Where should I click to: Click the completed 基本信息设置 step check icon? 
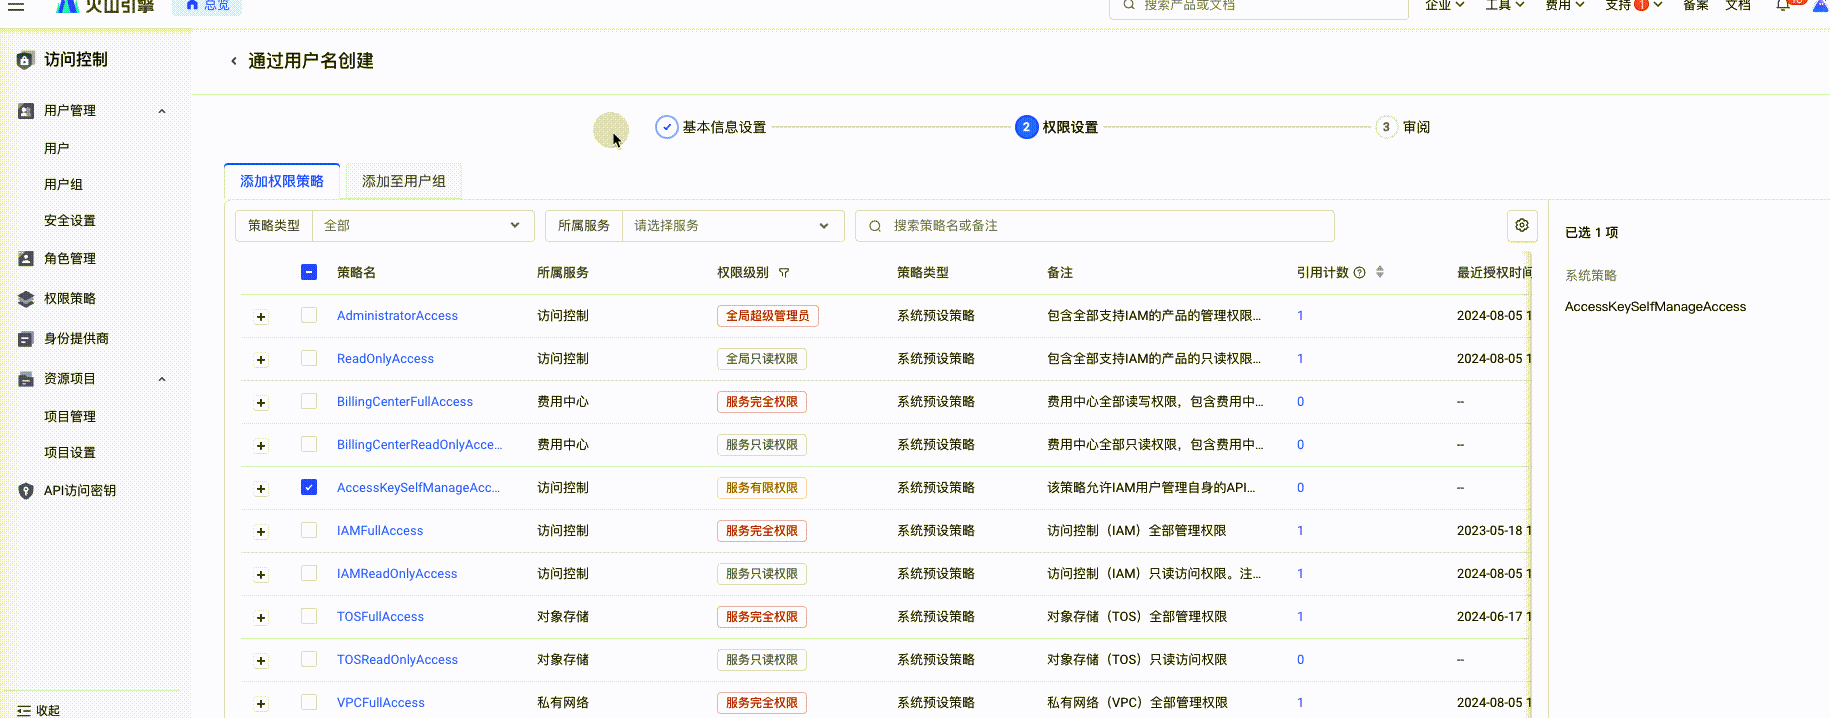click(x=667, y=127)
